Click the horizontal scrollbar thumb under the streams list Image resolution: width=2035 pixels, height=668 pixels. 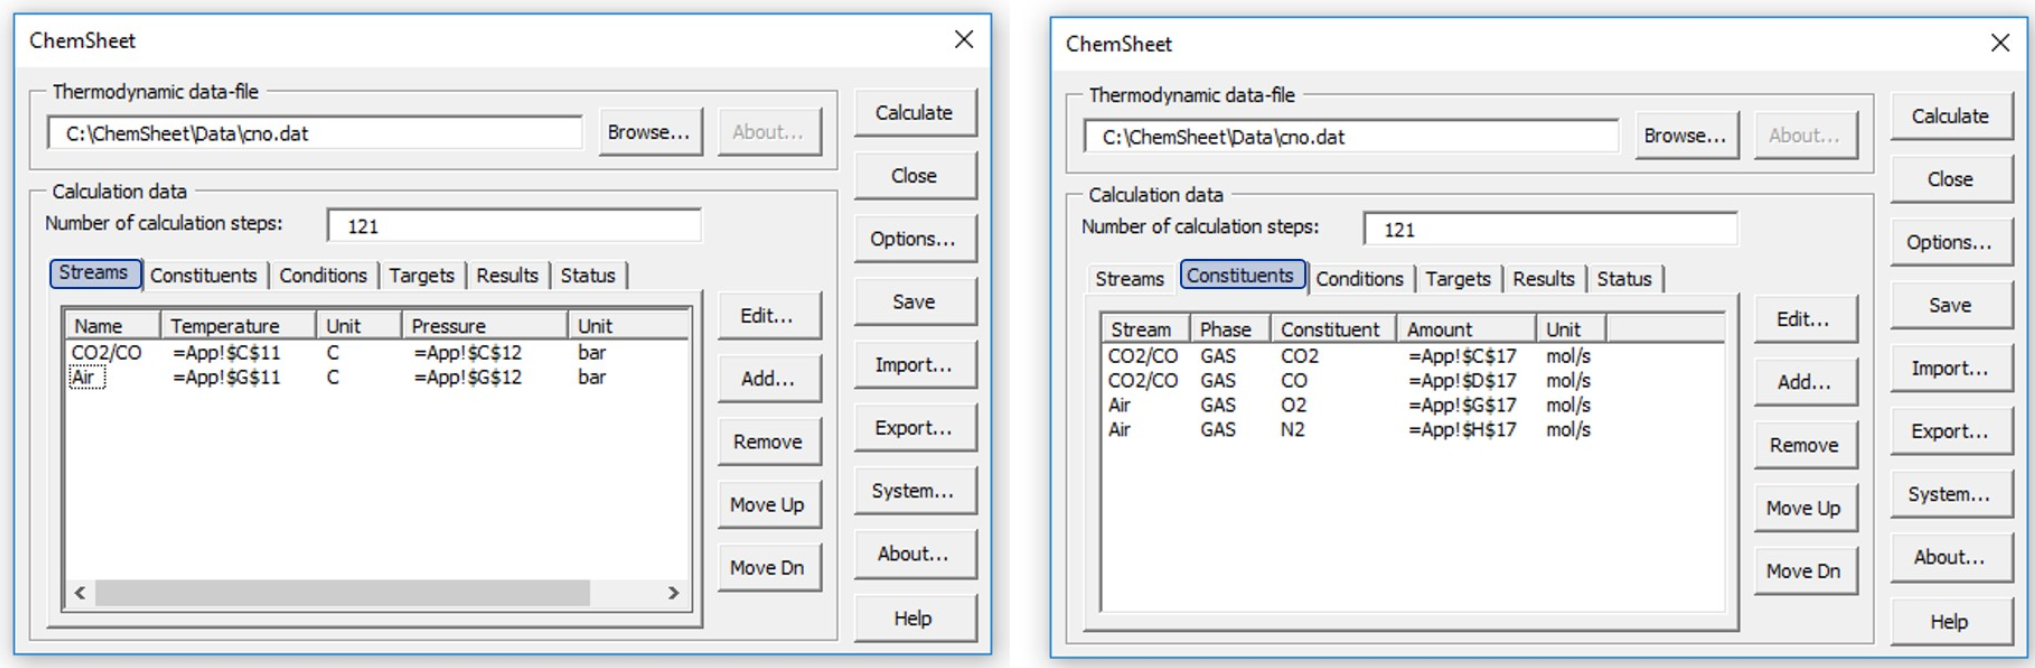(342, 593)
